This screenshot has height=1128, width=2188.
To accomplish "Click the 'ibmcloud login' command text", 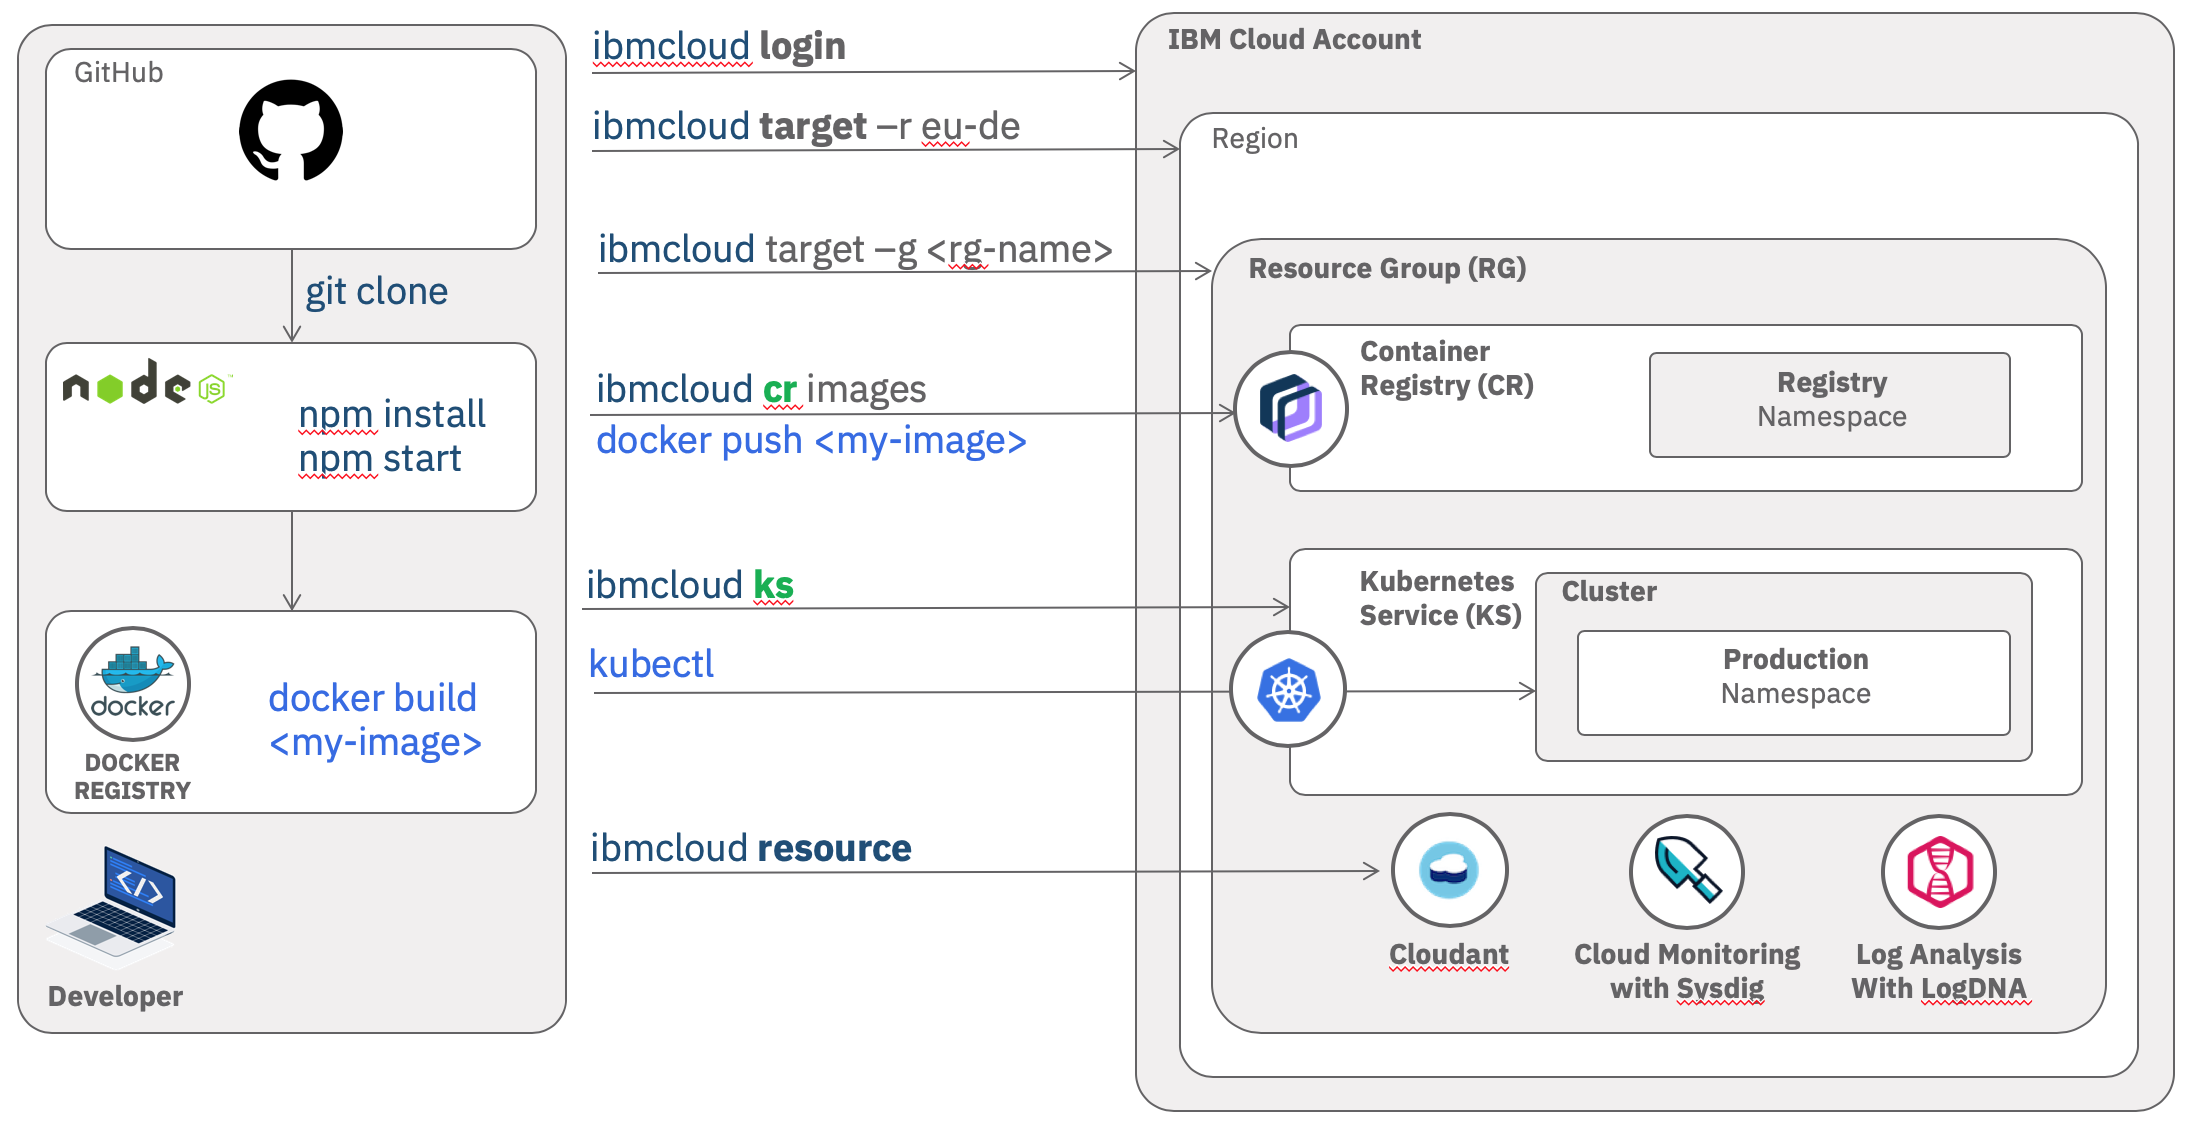I will click(x=719, y=46).
